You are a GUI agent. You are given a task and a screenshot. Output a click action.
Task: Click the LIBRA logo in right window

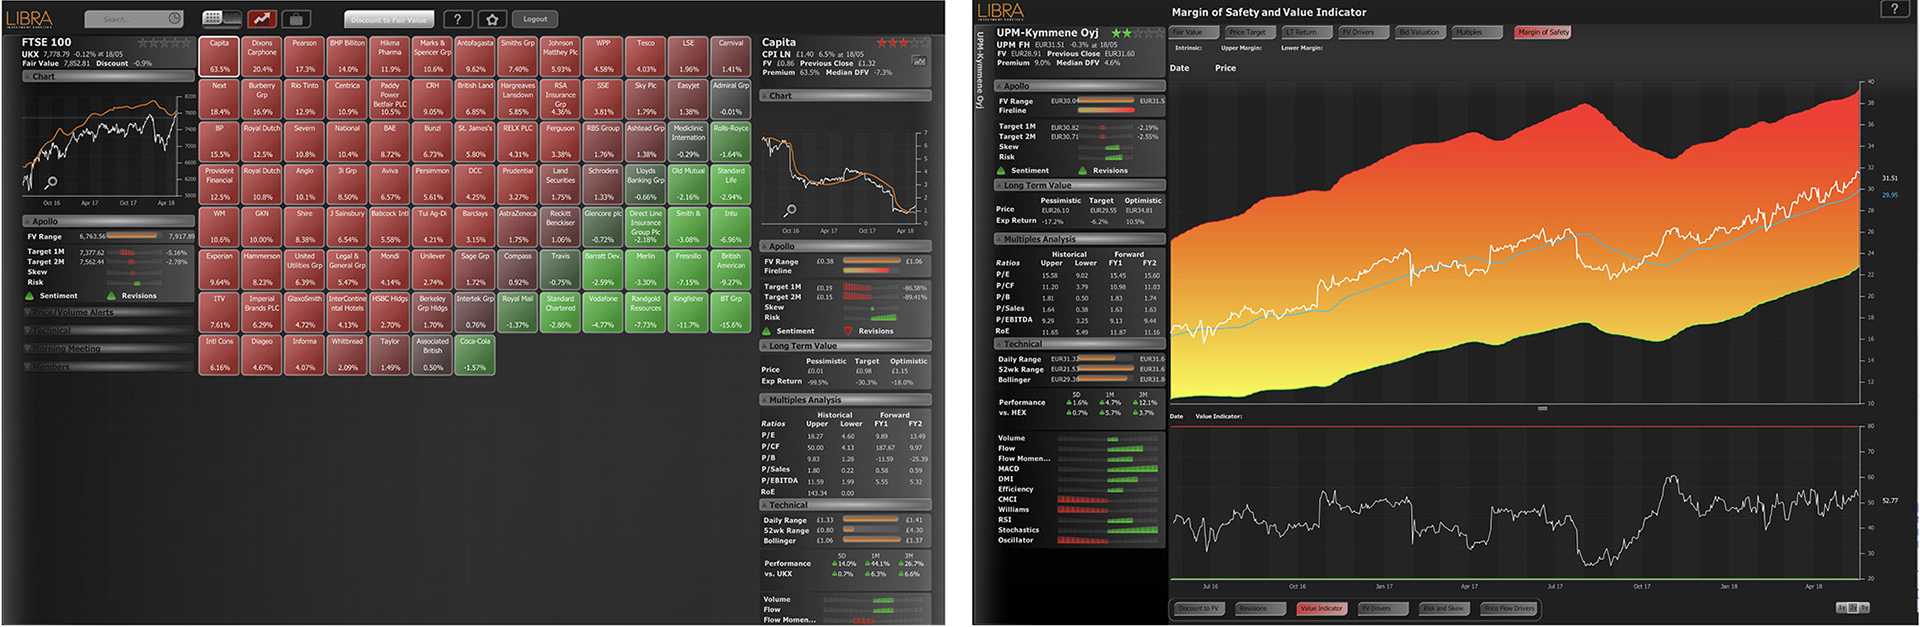(x=1001, y=12)
